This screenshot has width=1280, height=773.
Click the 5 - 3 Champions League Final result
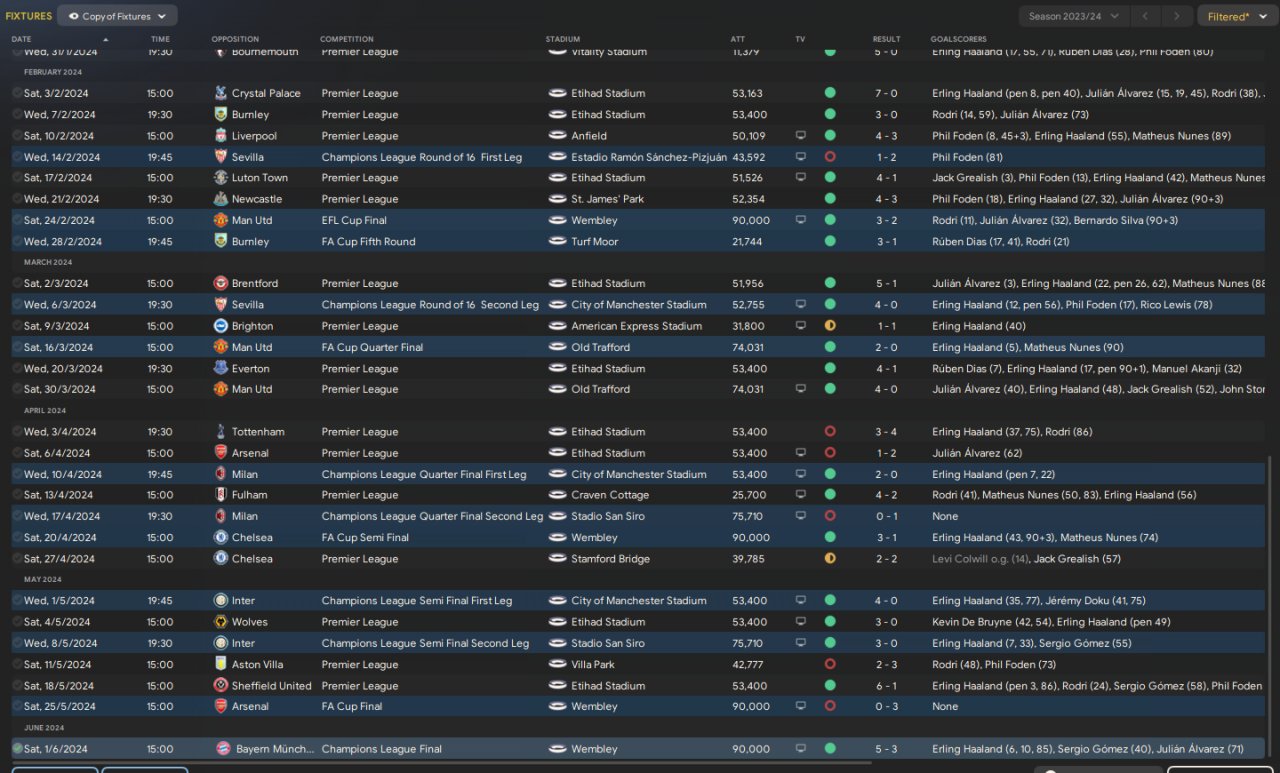[x=886, y=749]
